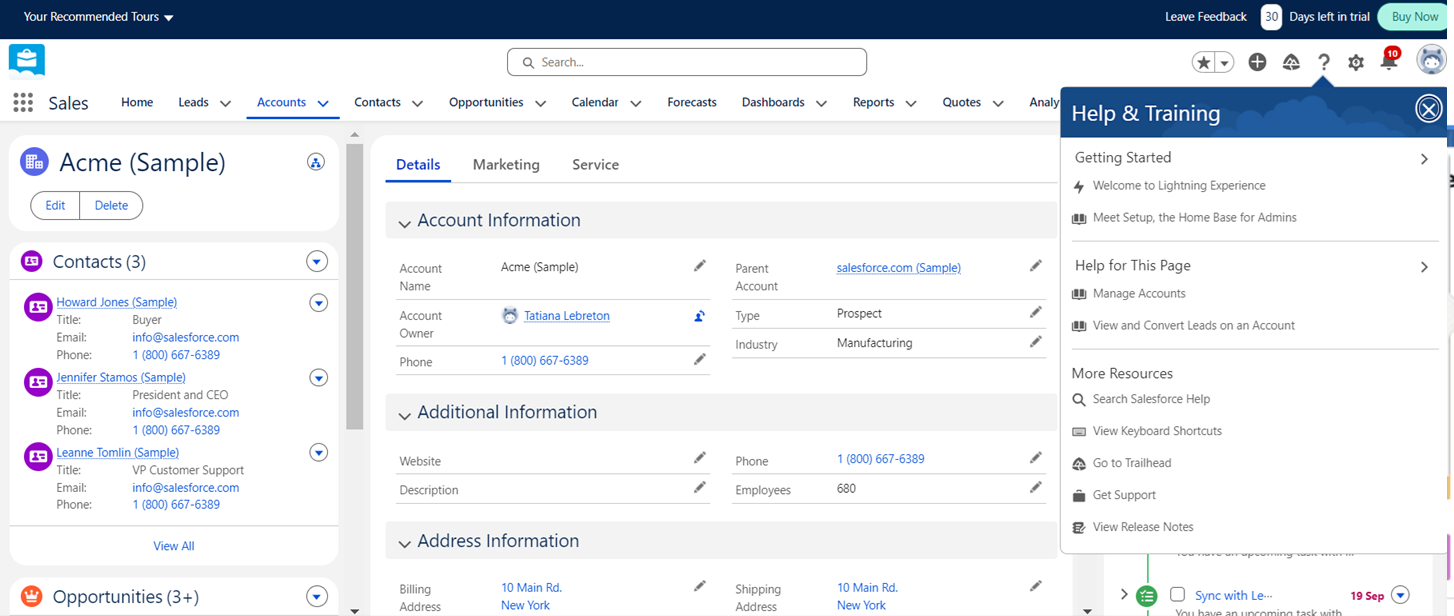Open the dropdown next to Howard Jones (Sample)
The height and width of the screenshot is (616, 1454).
click(318, 302)
